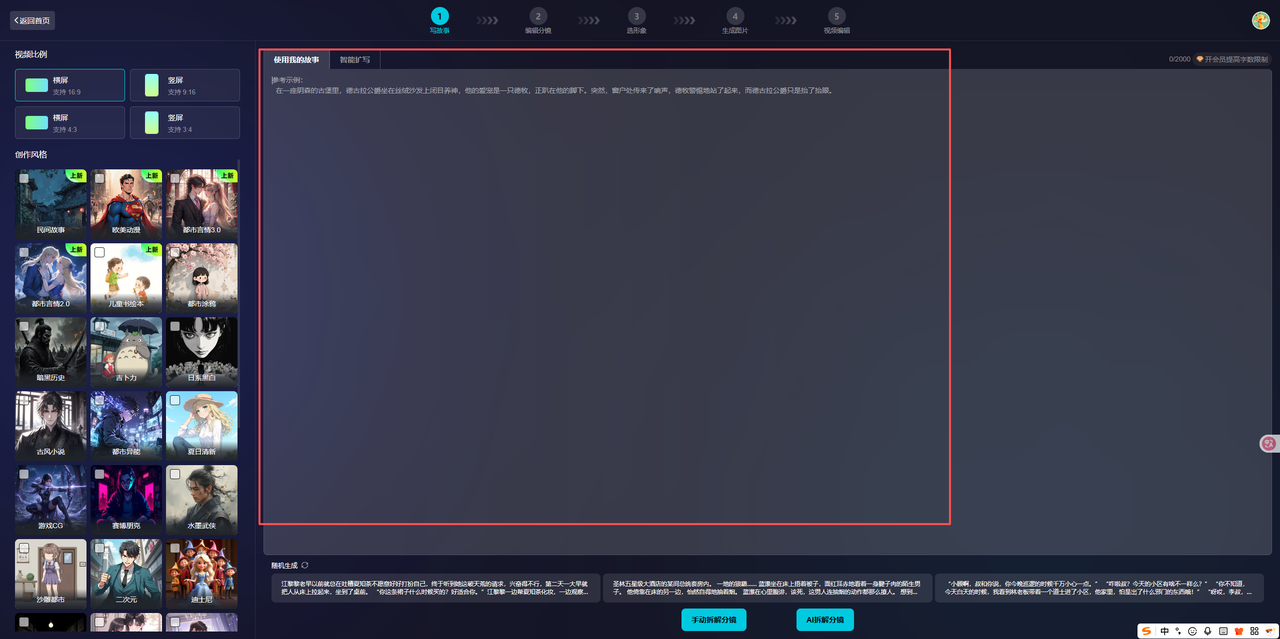Viewport: 1280px width, 639px height.
Task: Click the pink floating icon on the right edge
Action: (x=1269, y=443)
